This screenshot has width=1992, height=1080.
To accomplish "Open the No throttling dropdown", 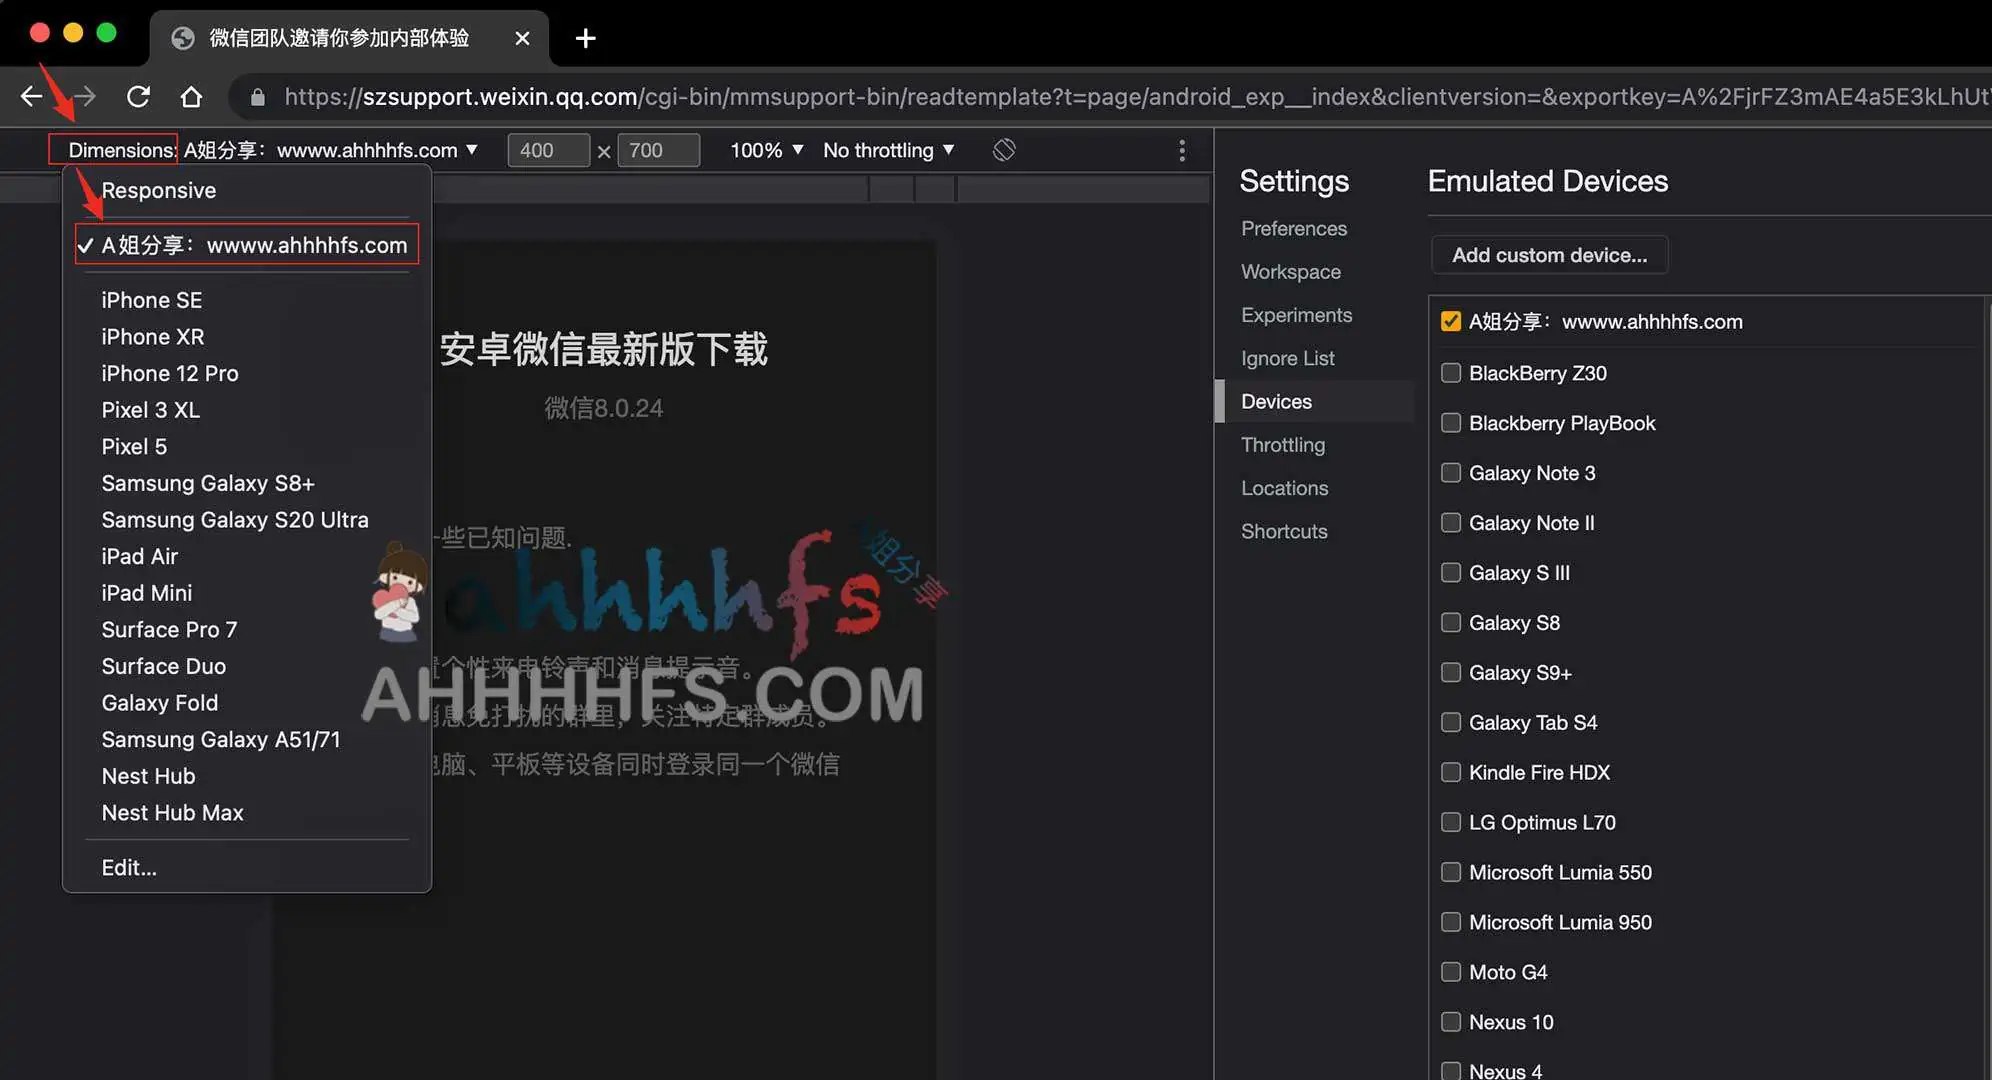I will (x=888, y=149).
